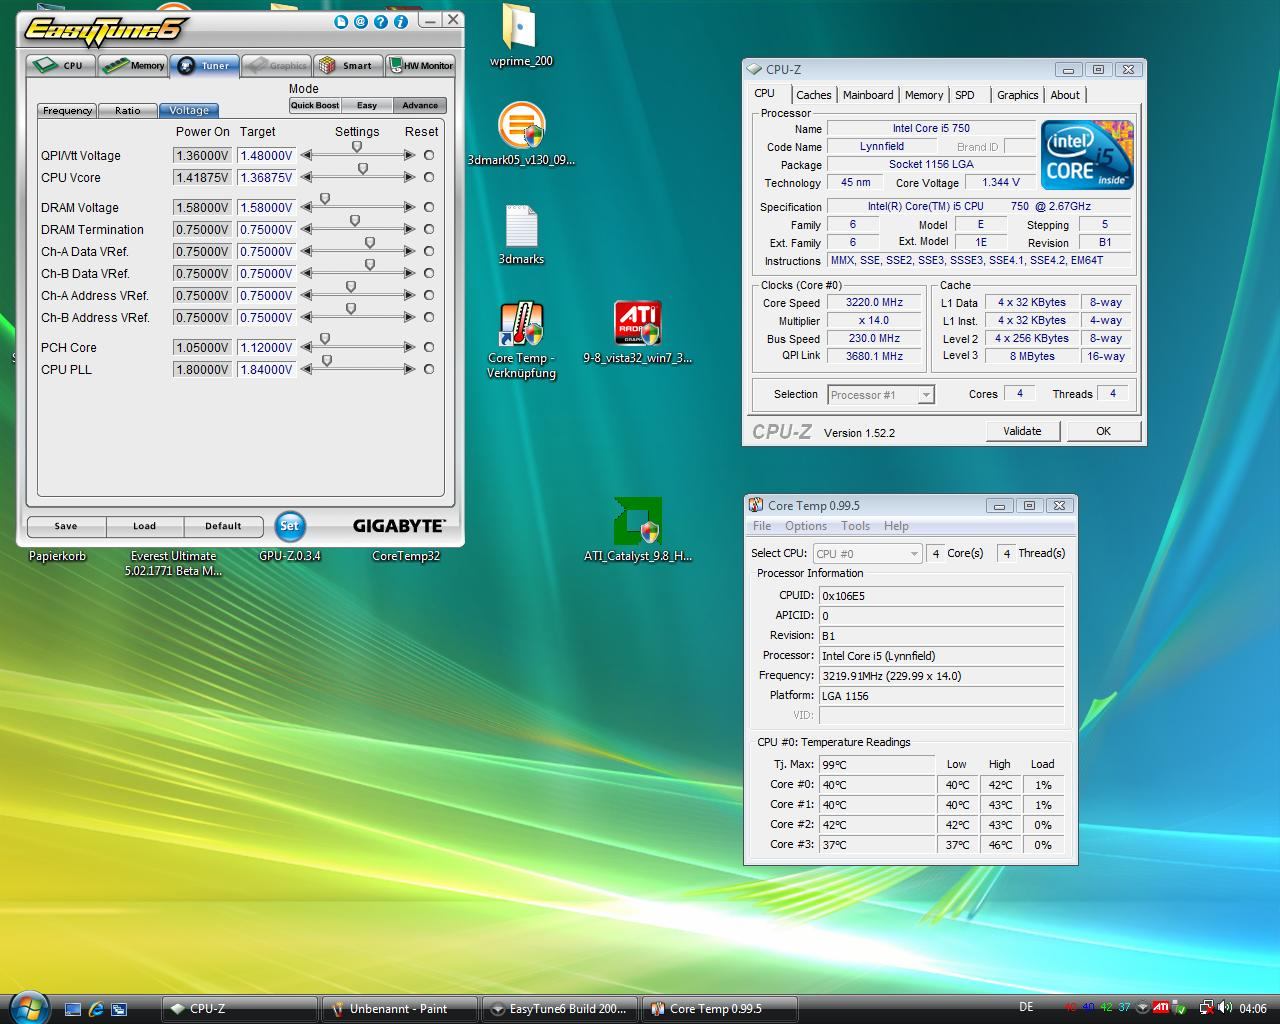
Task: Open the ATI tray icon
Action: coord(1161,1007)
